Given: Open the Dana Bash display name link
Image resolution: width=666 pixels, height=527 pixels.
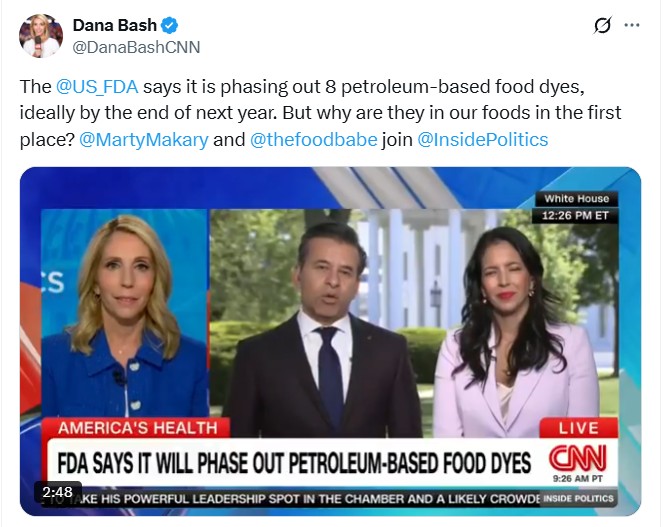Looking at the screenshot, I should tap(115, 25).
